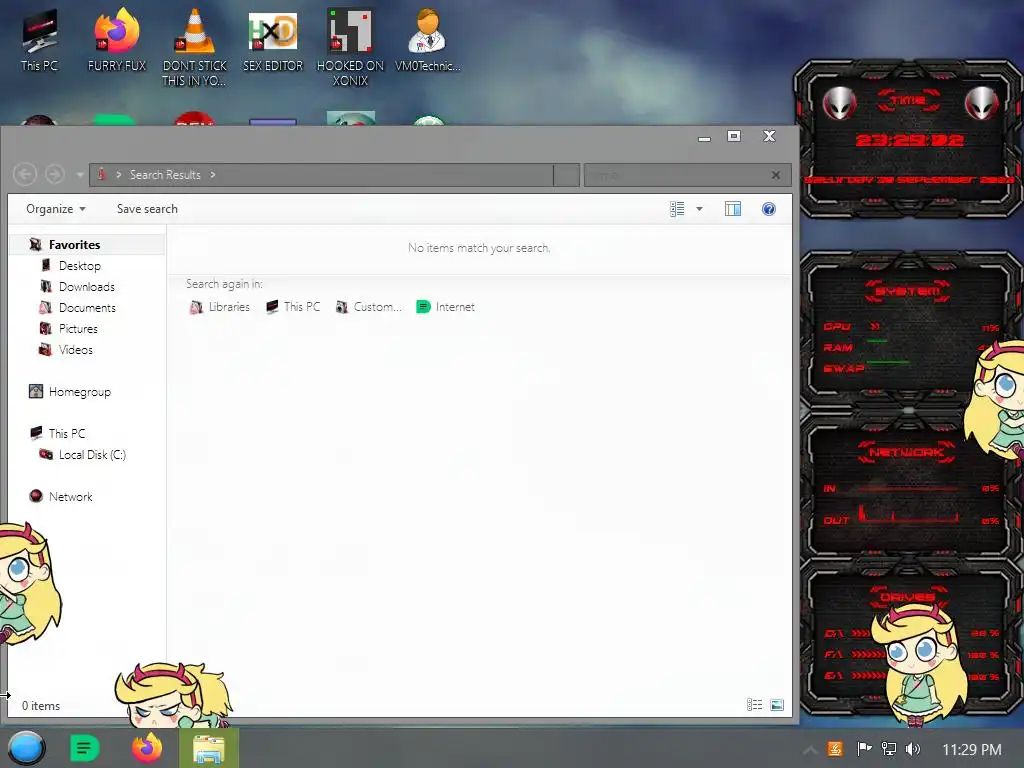The height and width of the screenshot is (768, 1024).
Task: Toggle the preview pane
Action: [733, 209]
